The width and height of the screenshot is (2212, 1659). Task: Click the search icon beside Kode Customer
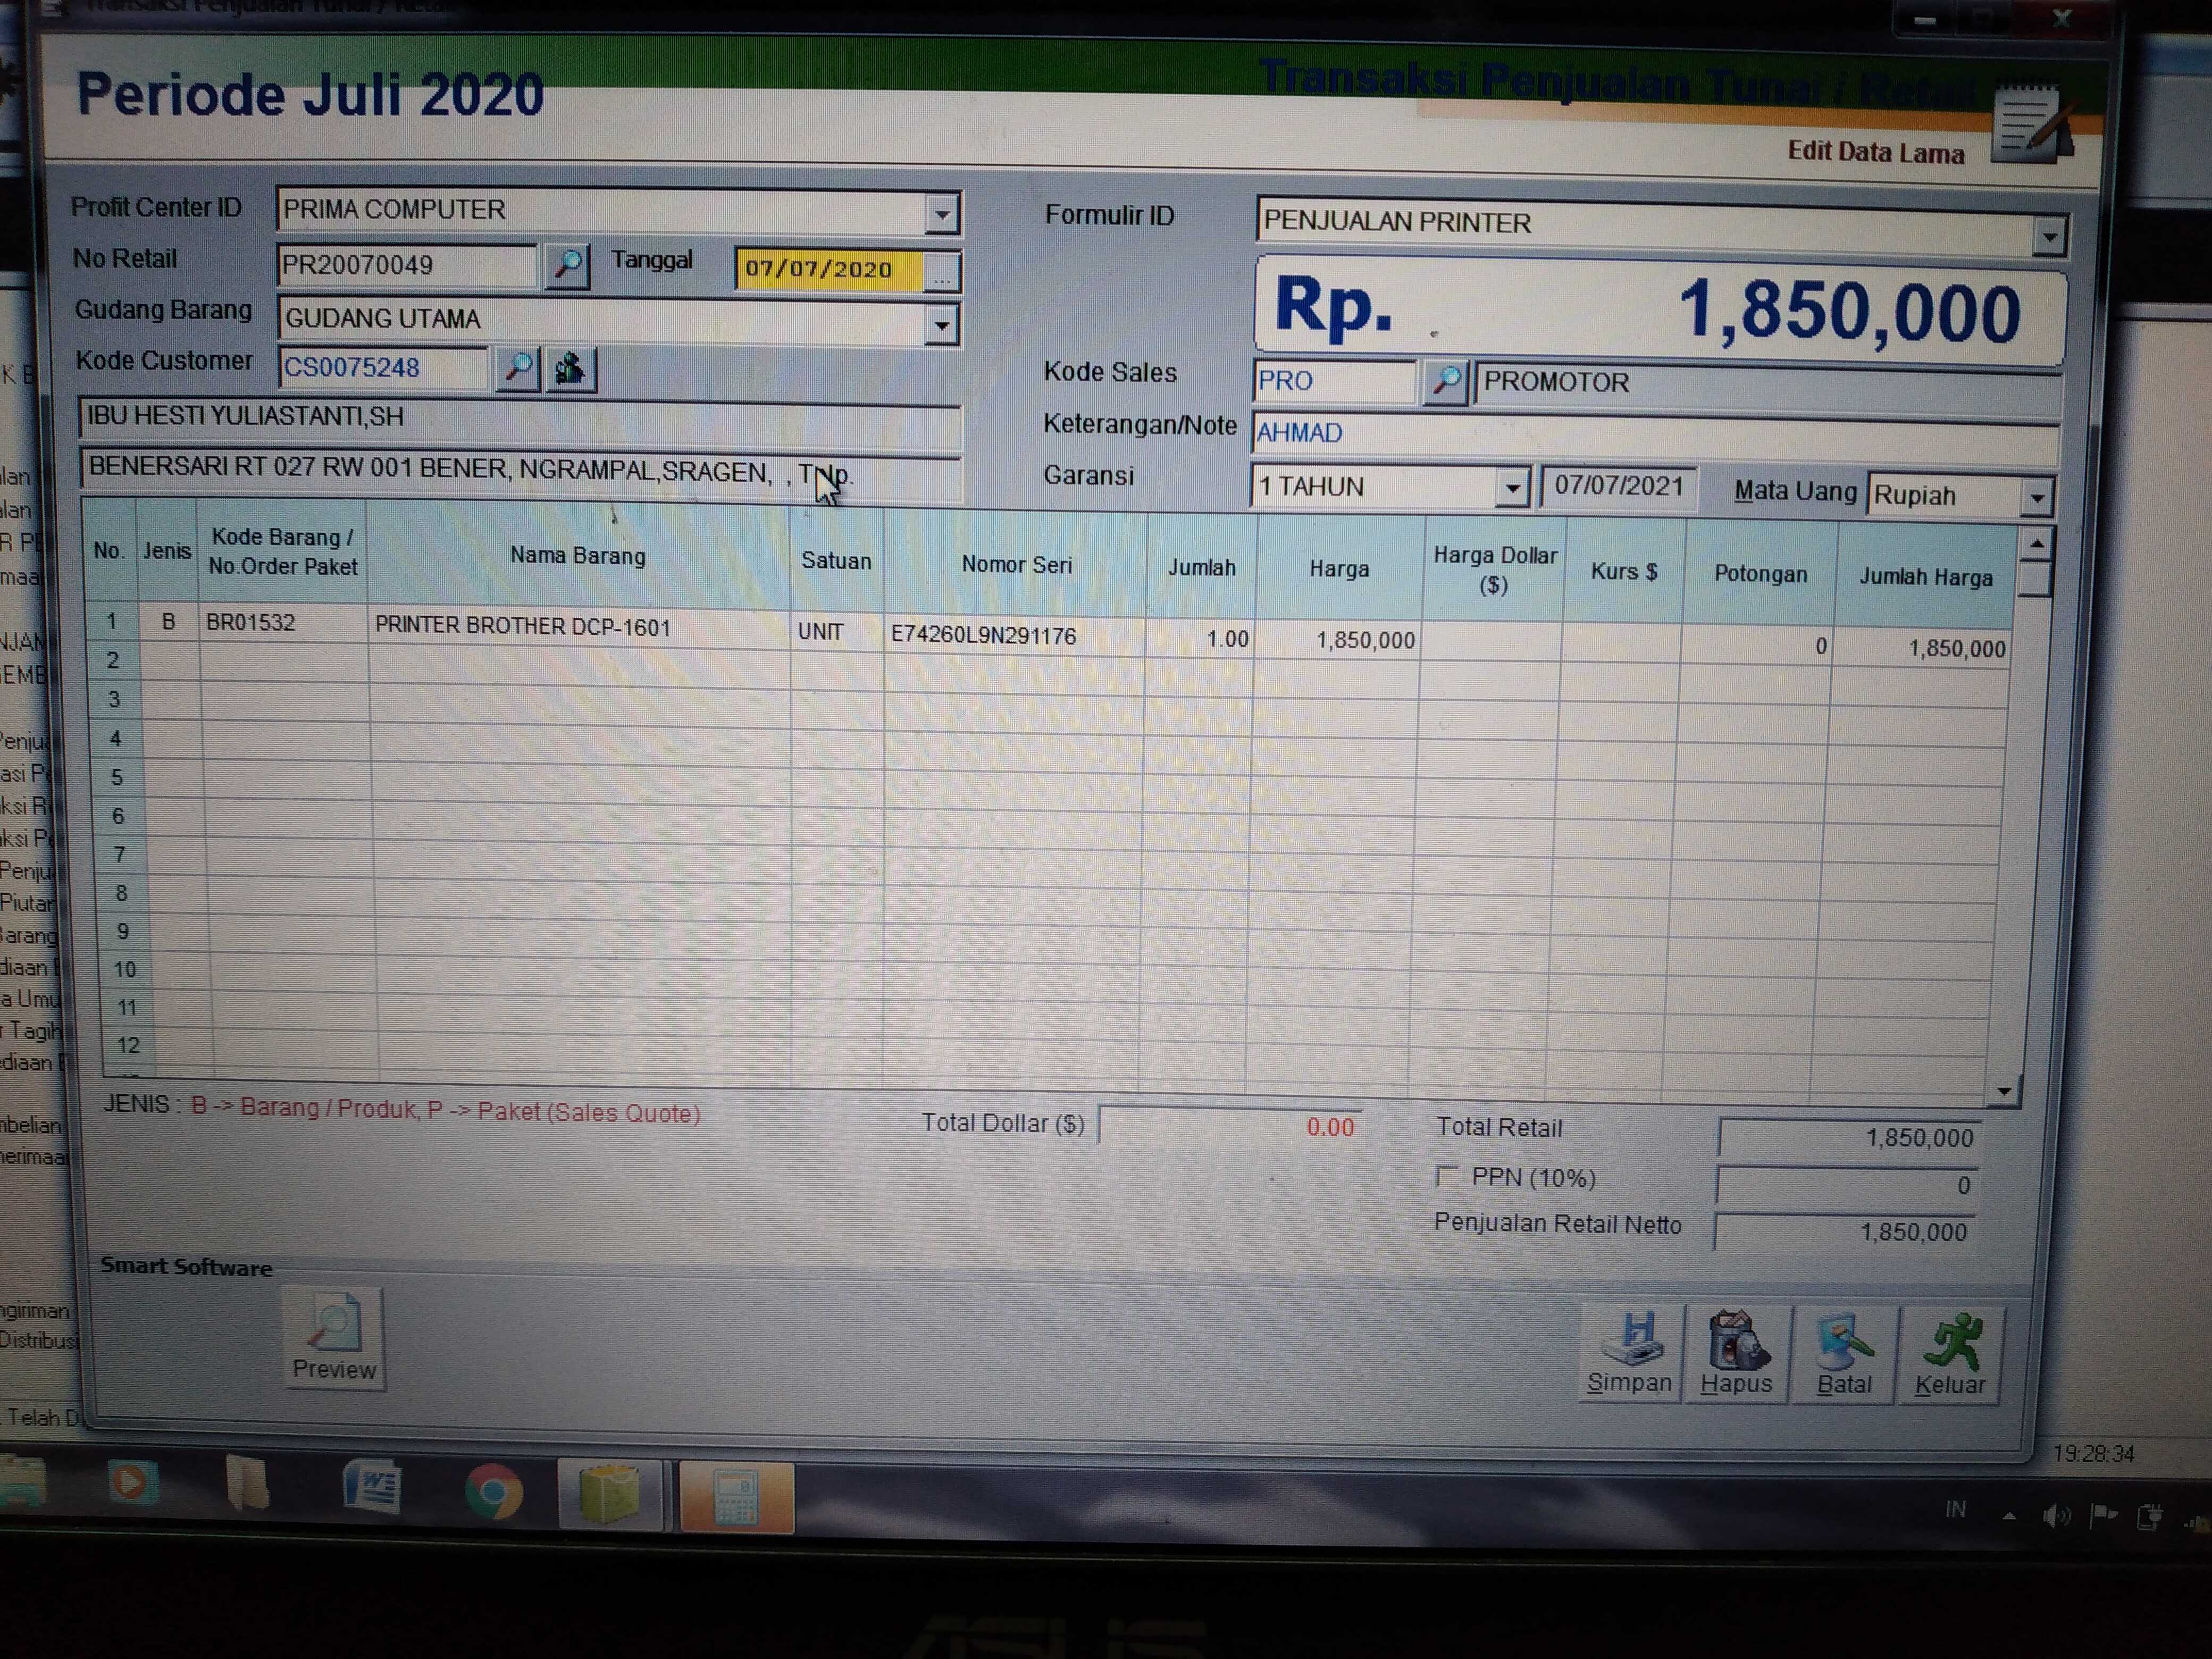tap(518, 368)
